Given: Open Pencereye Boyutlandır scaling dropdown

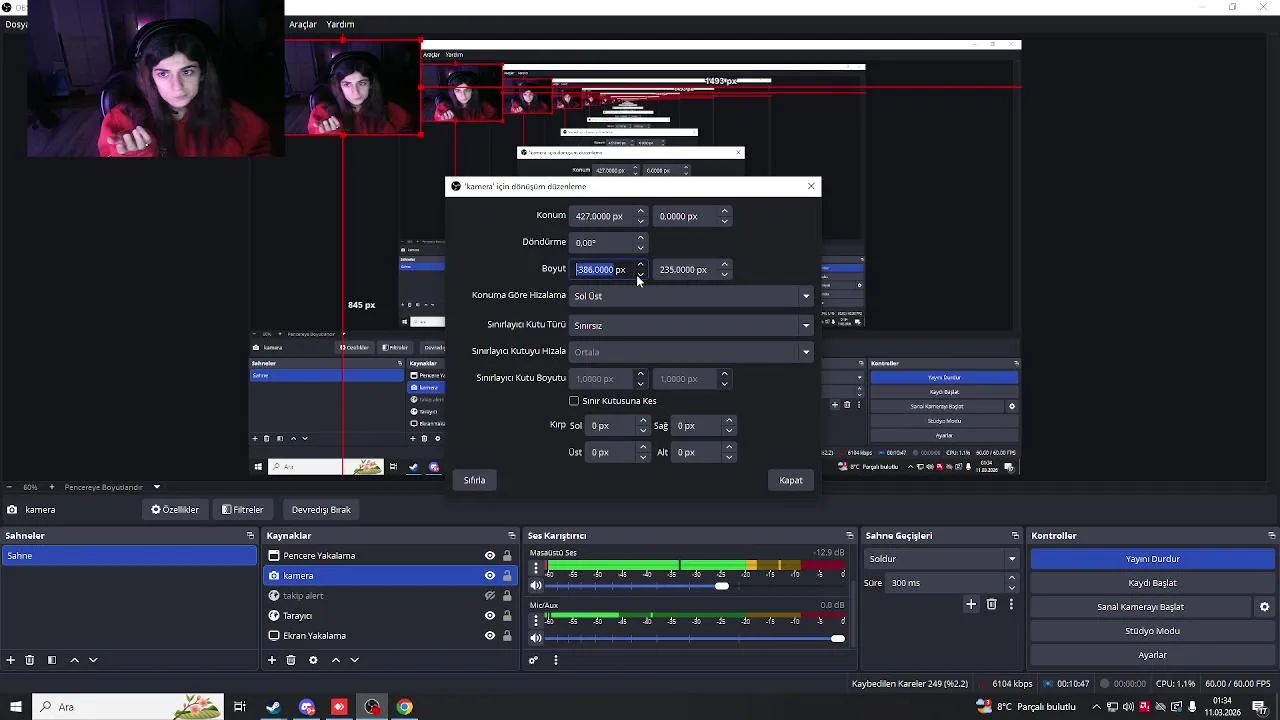Looking at the screenshot, I should click(112, 487).
